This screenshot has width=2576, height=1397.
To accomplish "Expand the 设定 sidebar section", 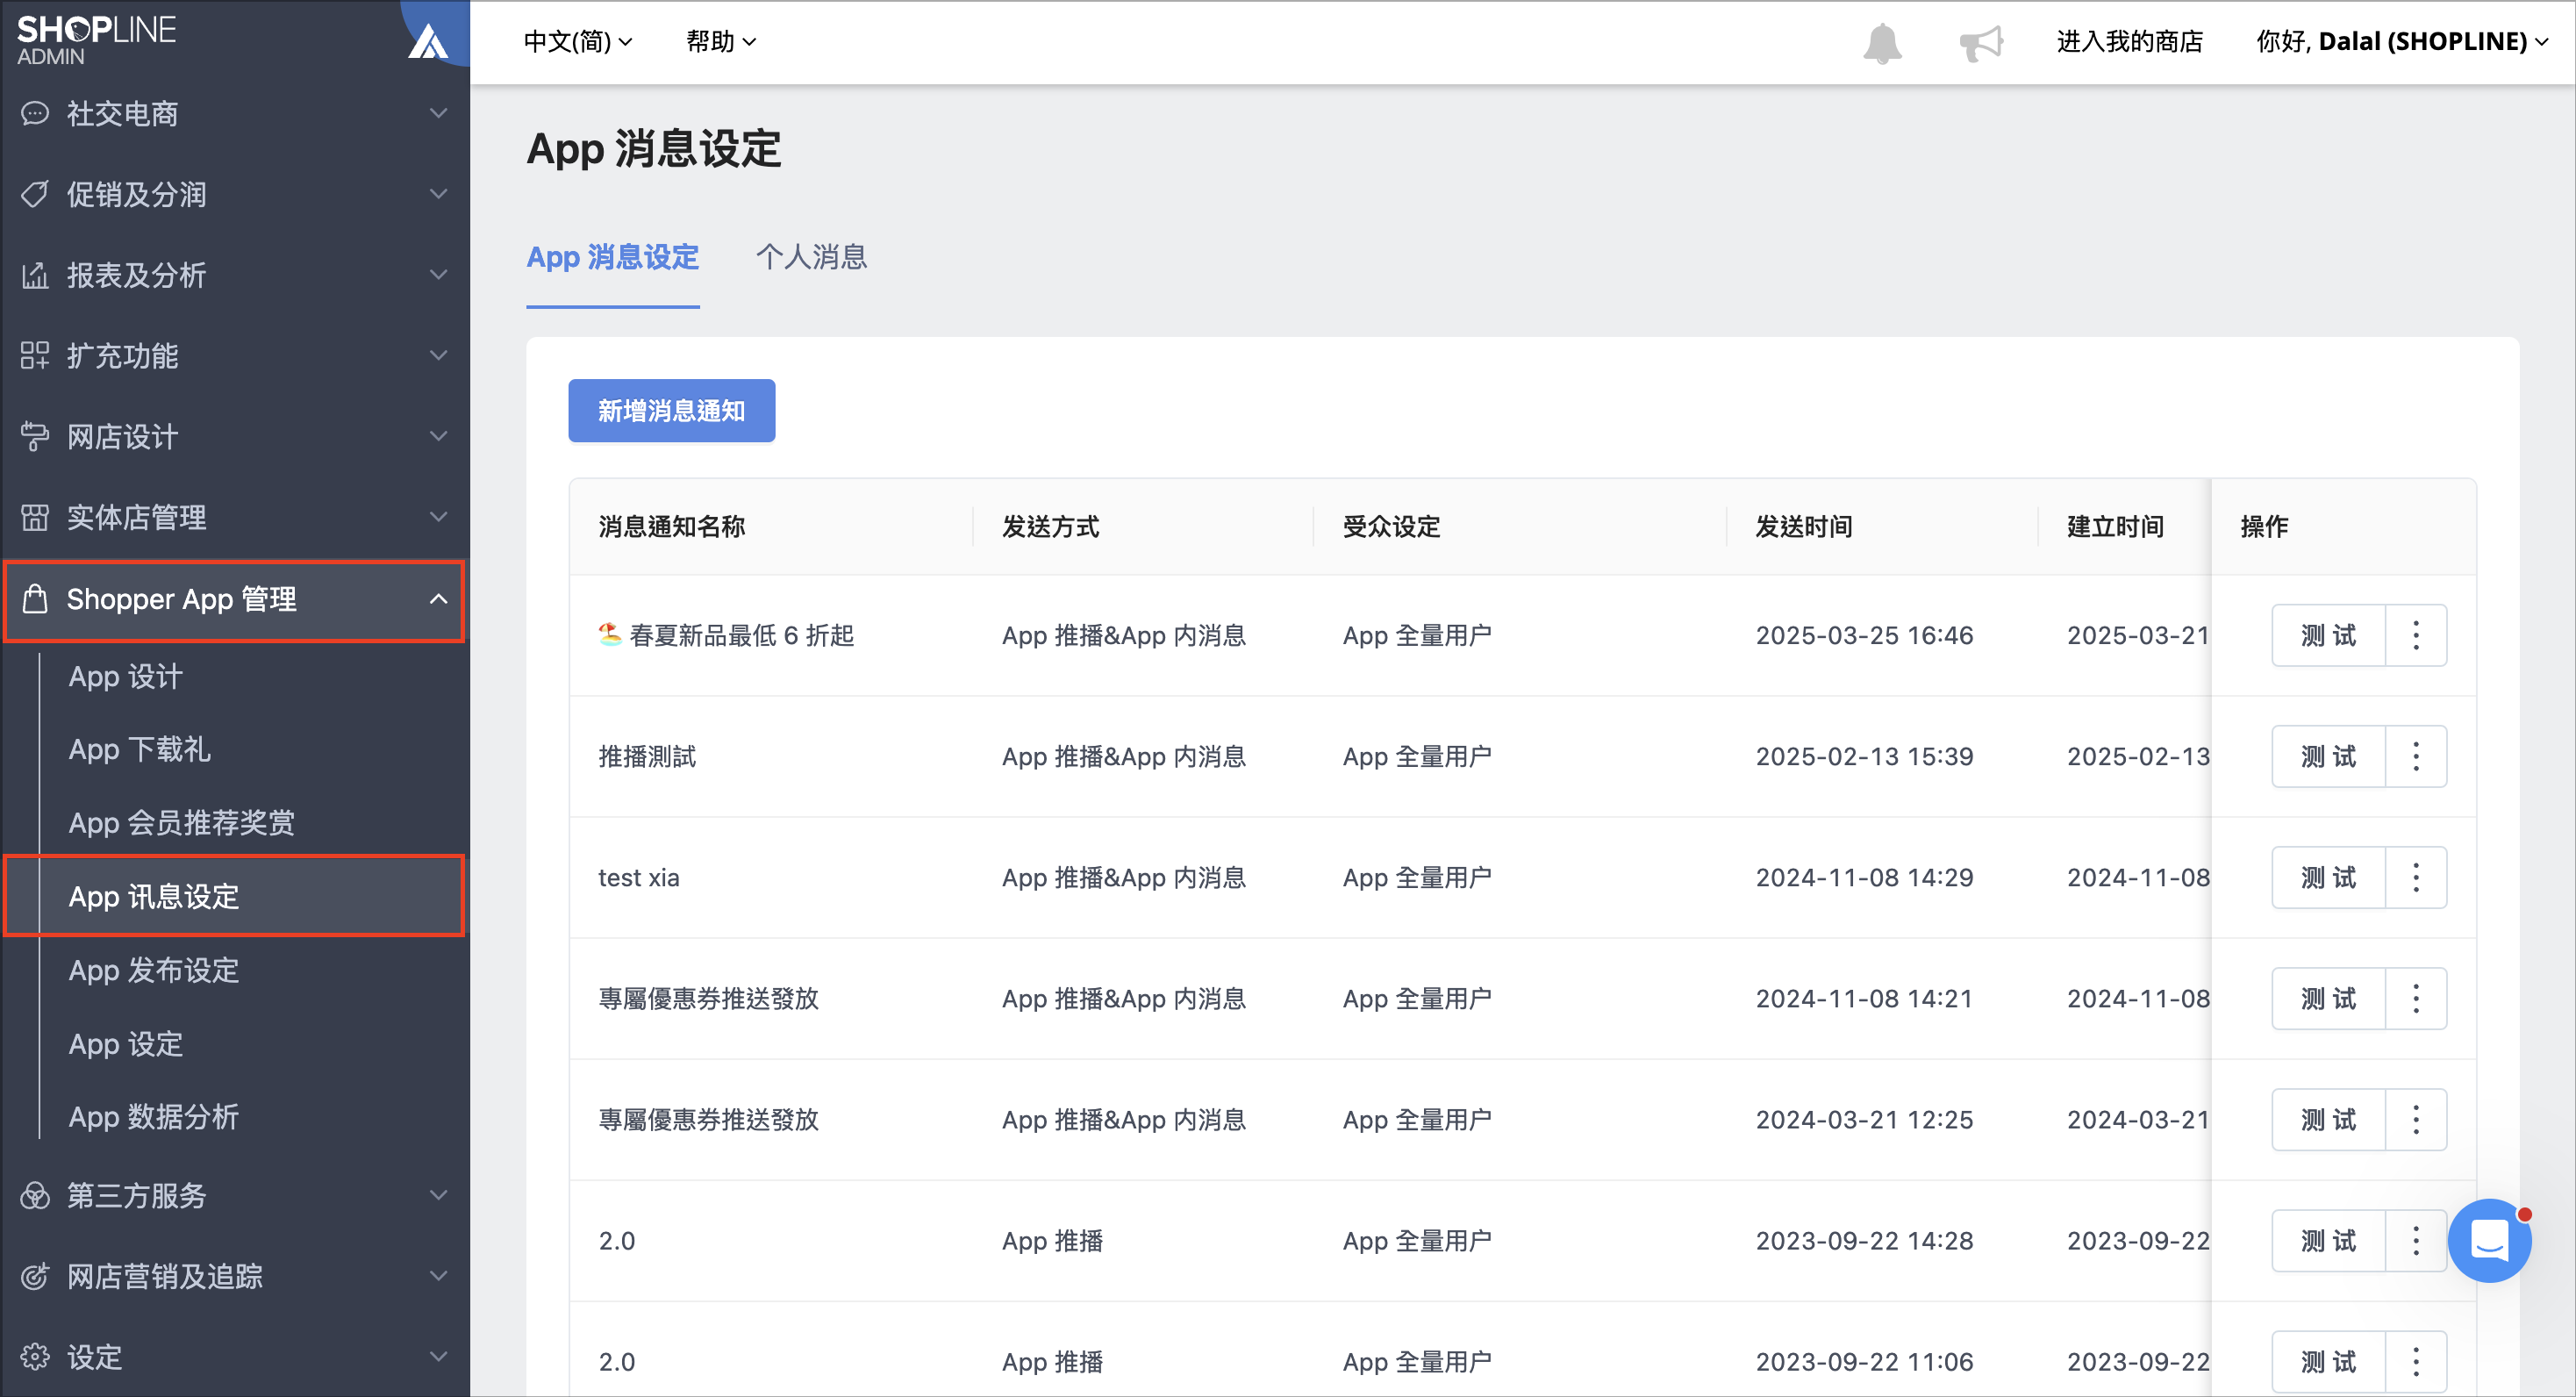I will (x=437, y=1357).
